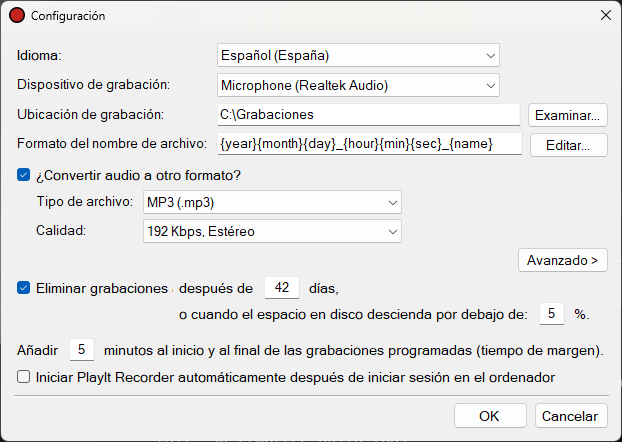The width and height of the screenshot is (622, 442).
Task: Click the Idioma: label
Action: [39, 55]
